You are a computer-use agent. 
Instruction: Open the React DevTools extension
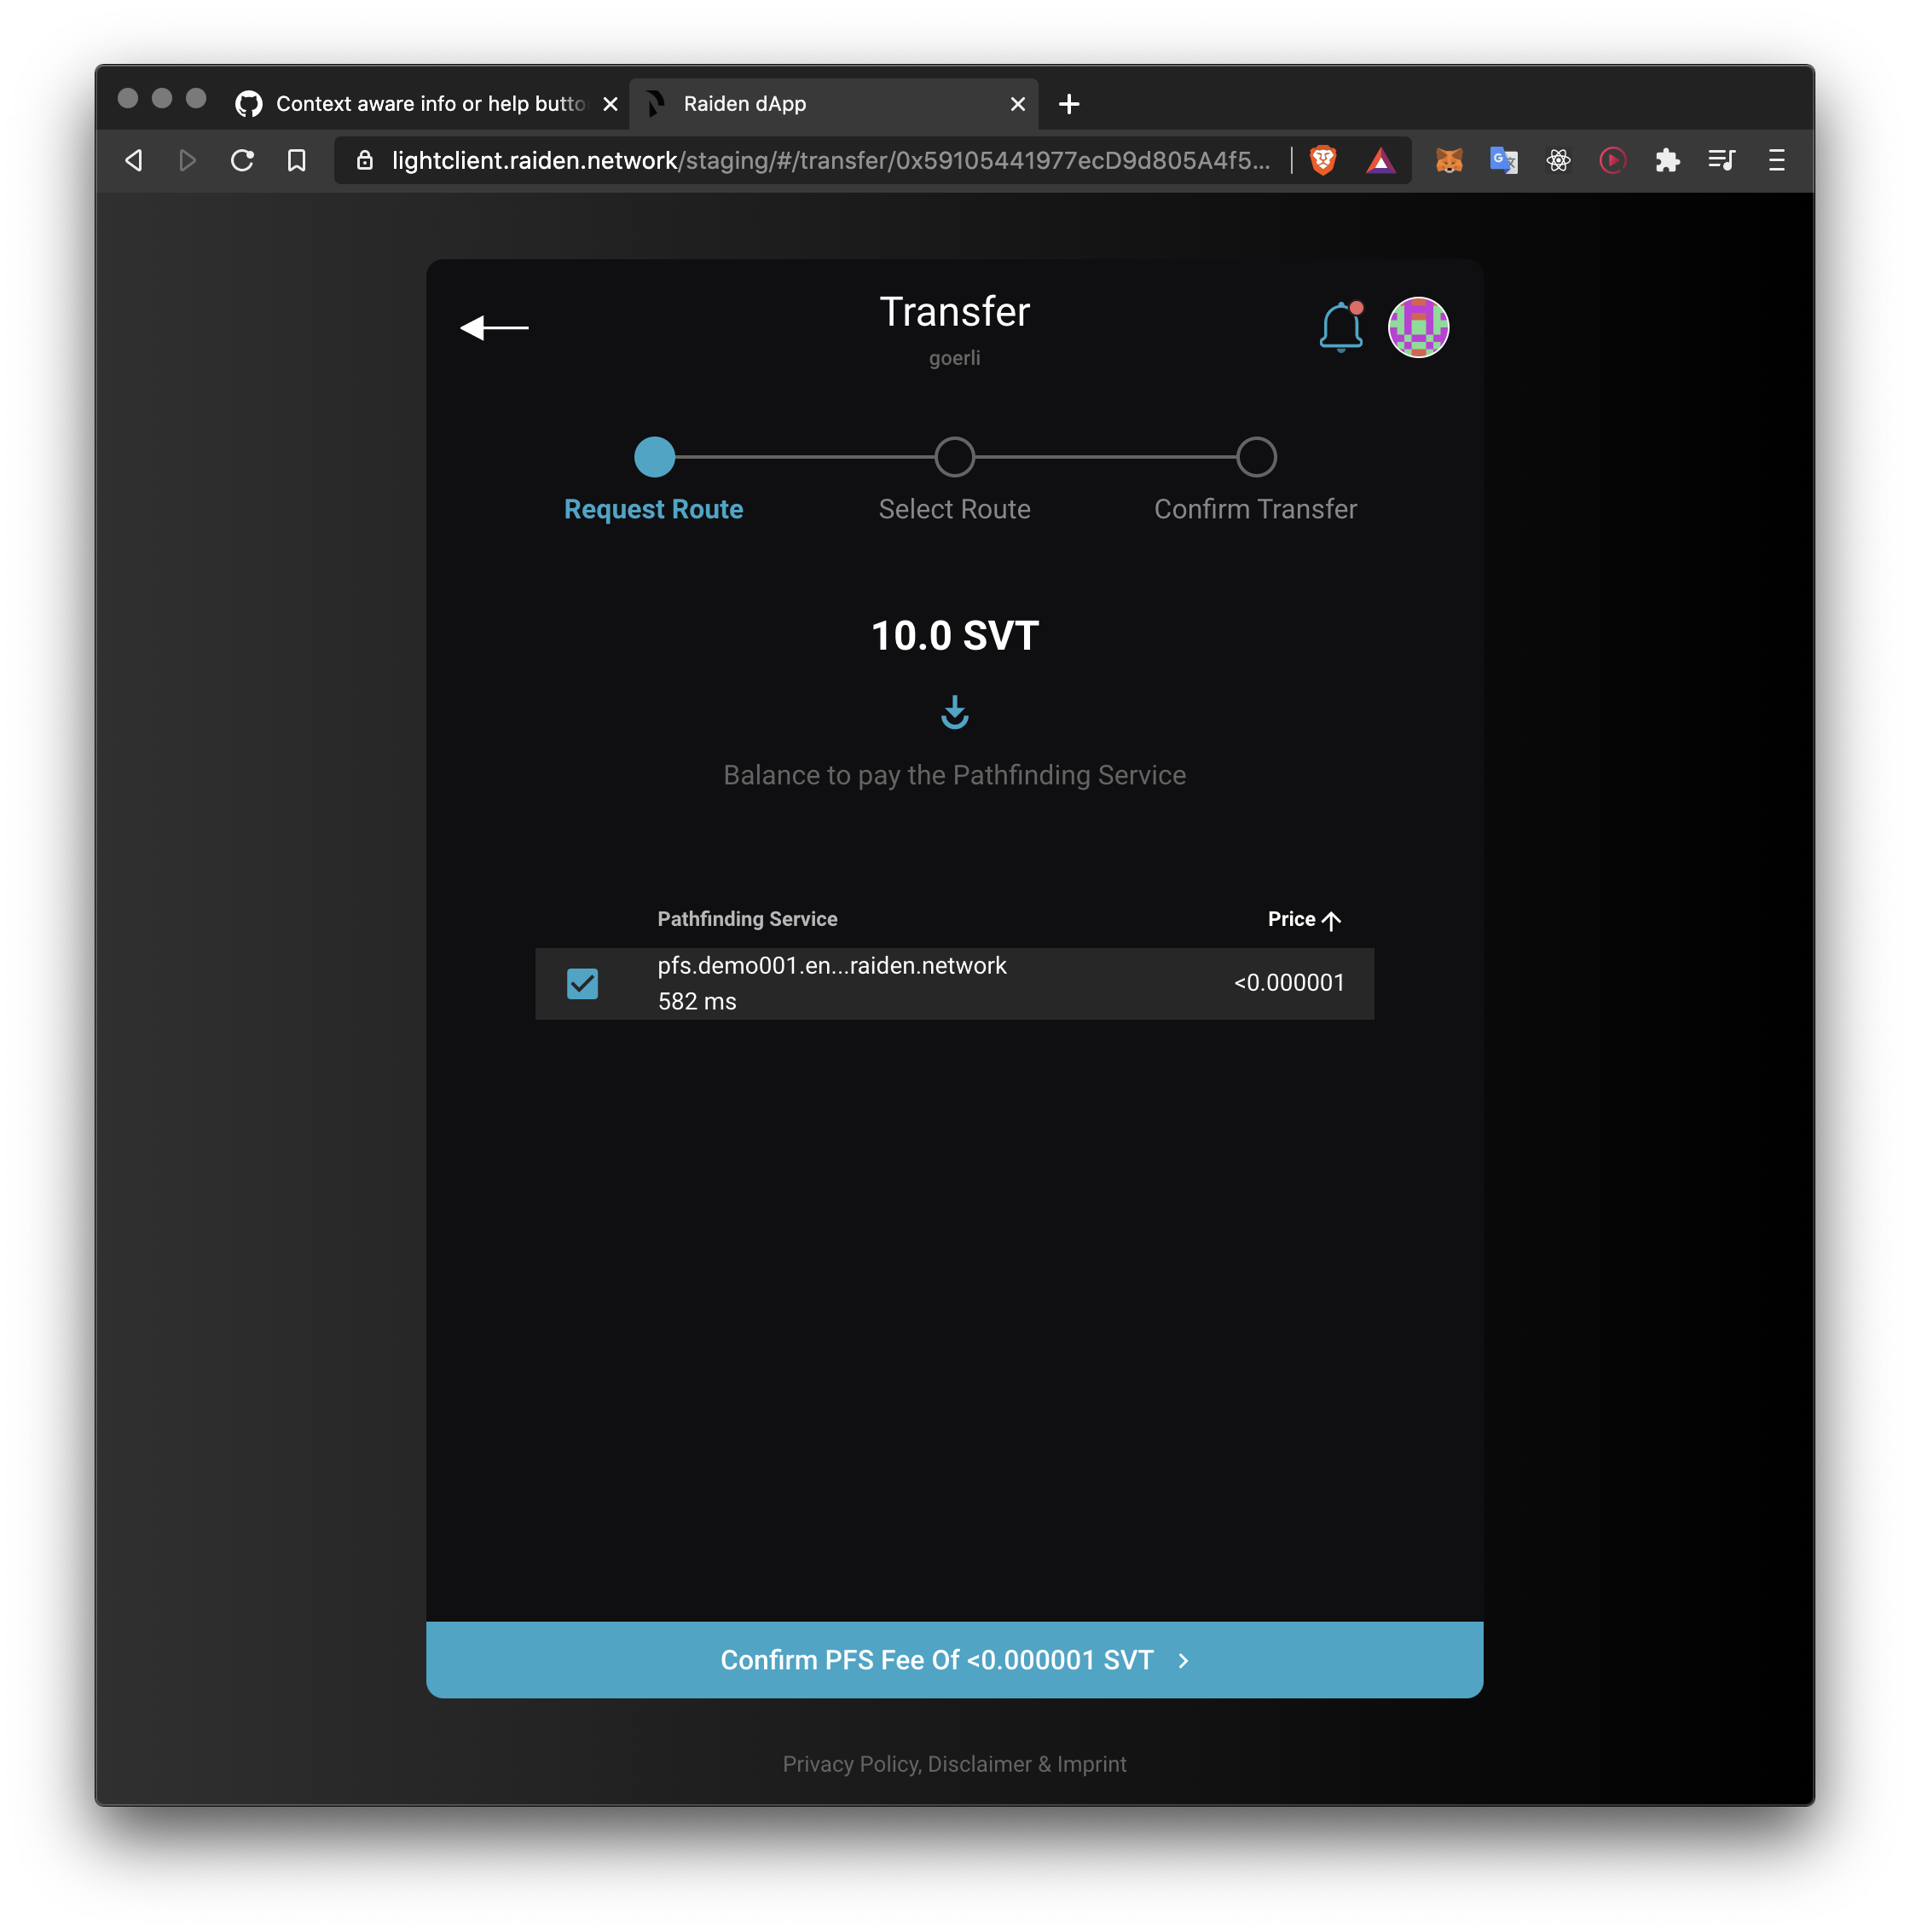click(x=1558, y=160)
